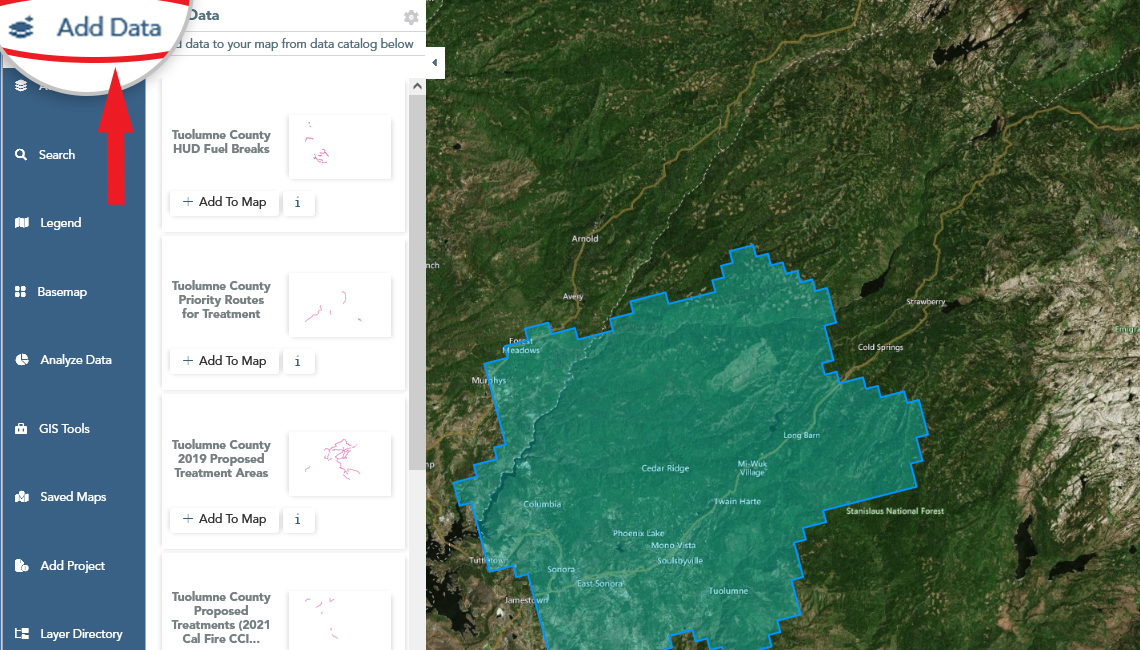Click the data catalog scrollbar thumb
The width and height of the screenshot is (1140, 650).
pyautogui.click(x=417, y=282)
